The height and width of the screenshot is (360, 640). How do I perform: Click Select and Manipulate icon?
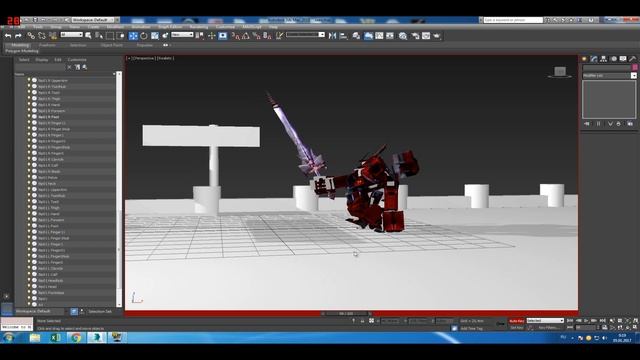(x=211, y=36)
